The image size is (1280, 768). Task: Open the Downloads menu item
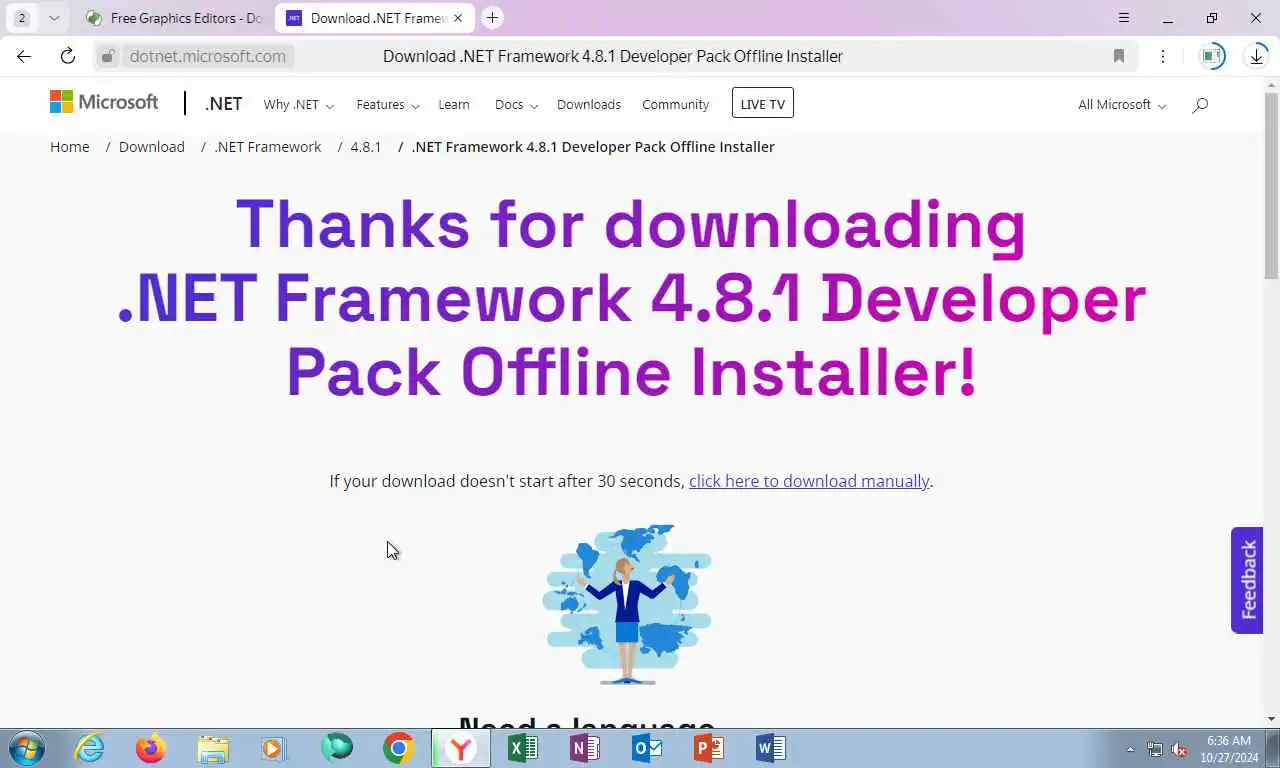click(x=589, y=104)
